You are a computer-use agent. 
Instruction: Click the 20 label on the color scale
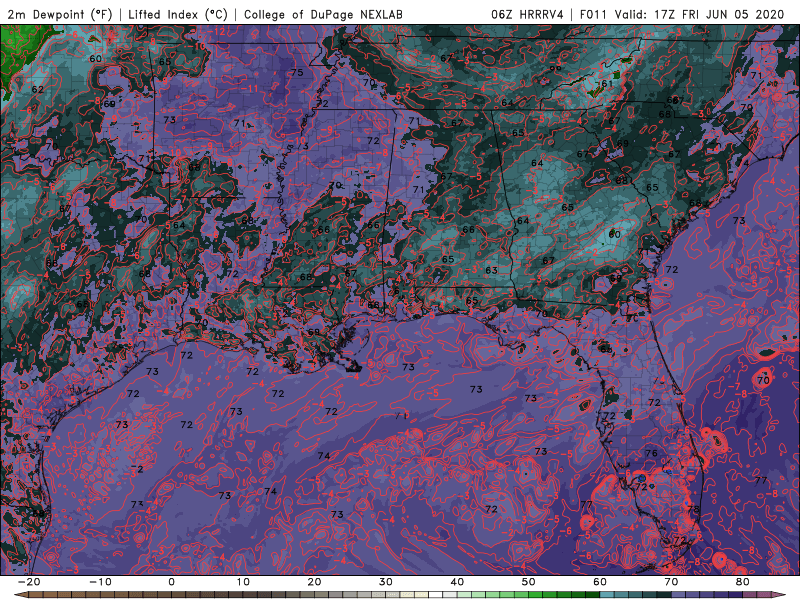pyautogui.click(x=314, y=582)
